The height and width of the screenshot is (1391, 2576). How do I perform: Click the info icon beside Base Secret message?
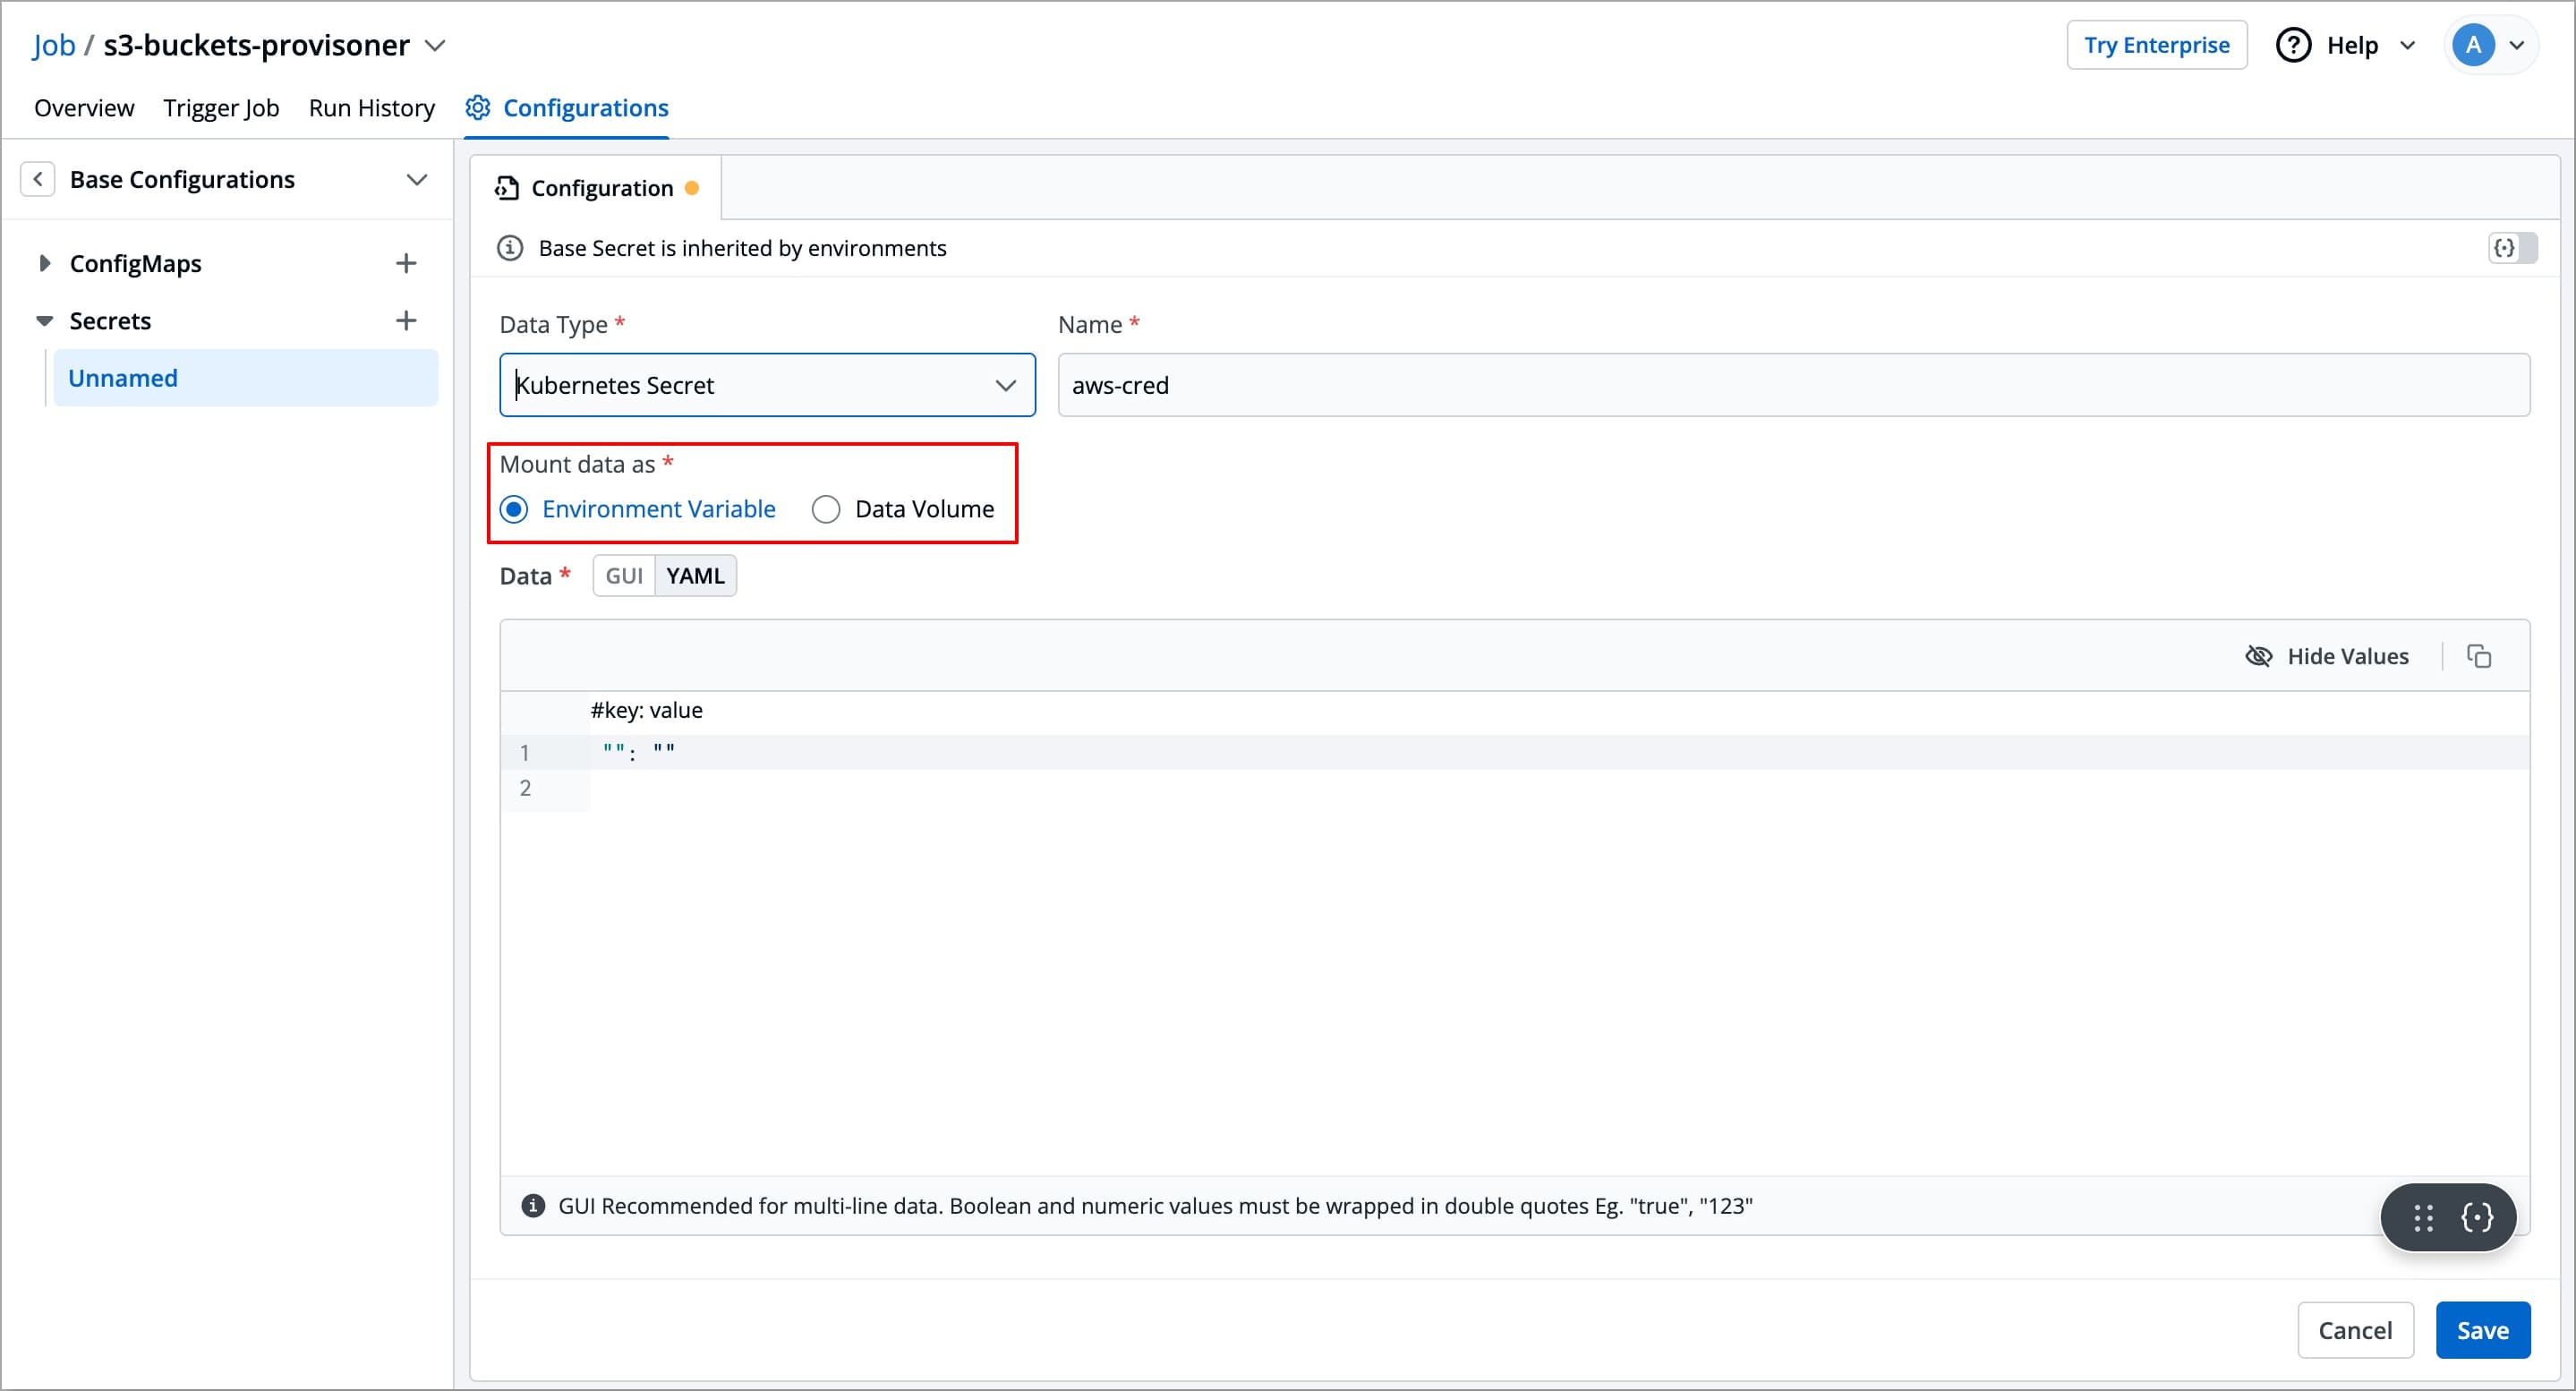510,248
